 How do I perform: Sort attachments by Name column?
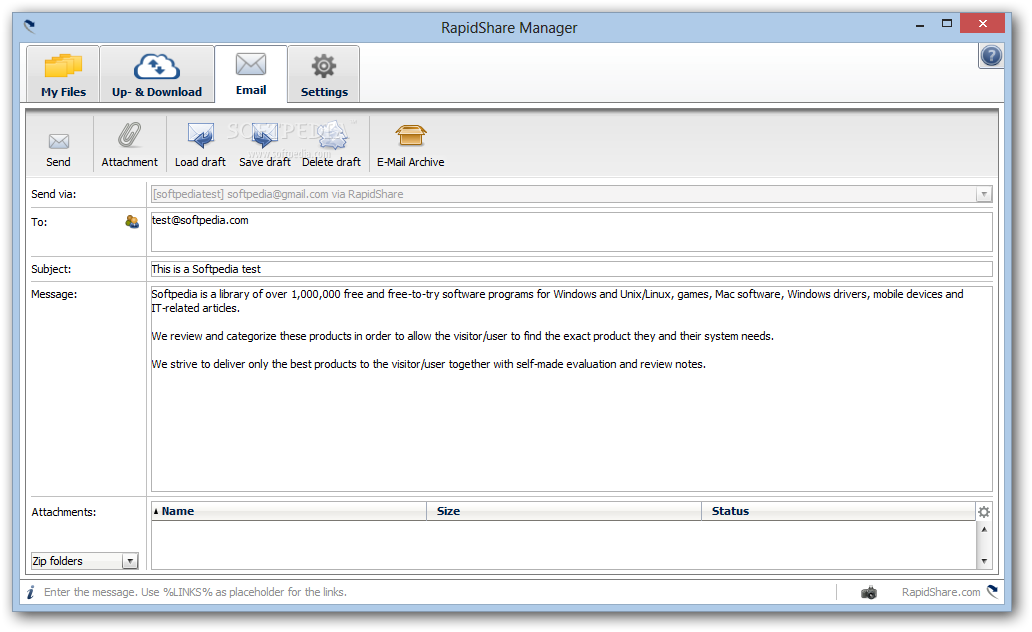click(x=289, y=511)
